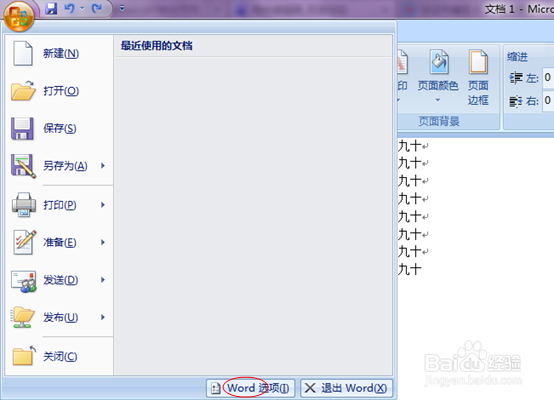Click the 页面边框 page icon
Viewport: 554px width, 400px height.
[478, 62]
